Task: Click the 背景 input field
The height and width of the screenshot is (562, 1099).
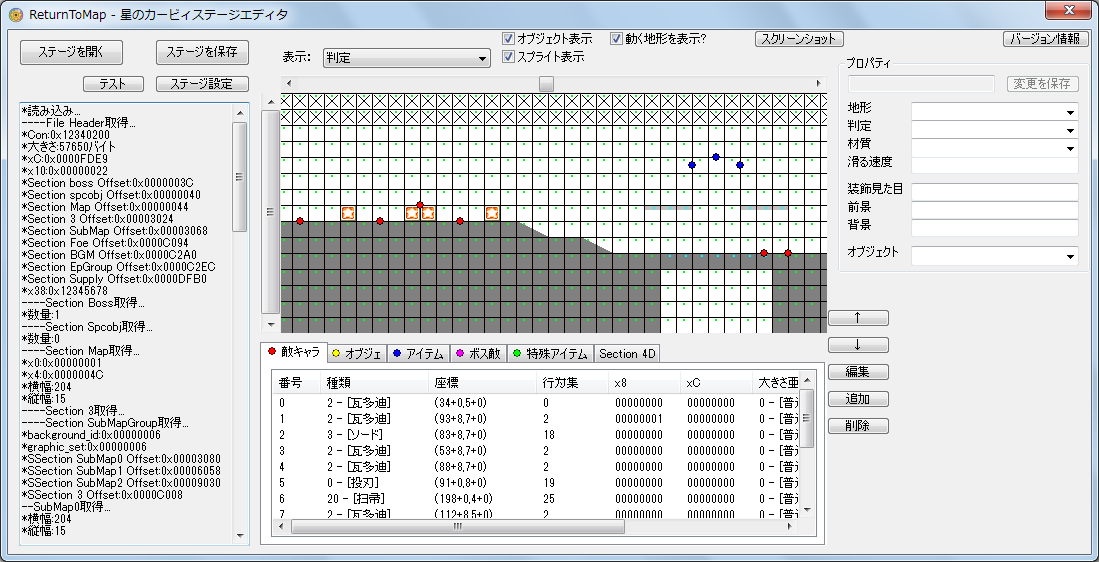Action: coord(995,228)
